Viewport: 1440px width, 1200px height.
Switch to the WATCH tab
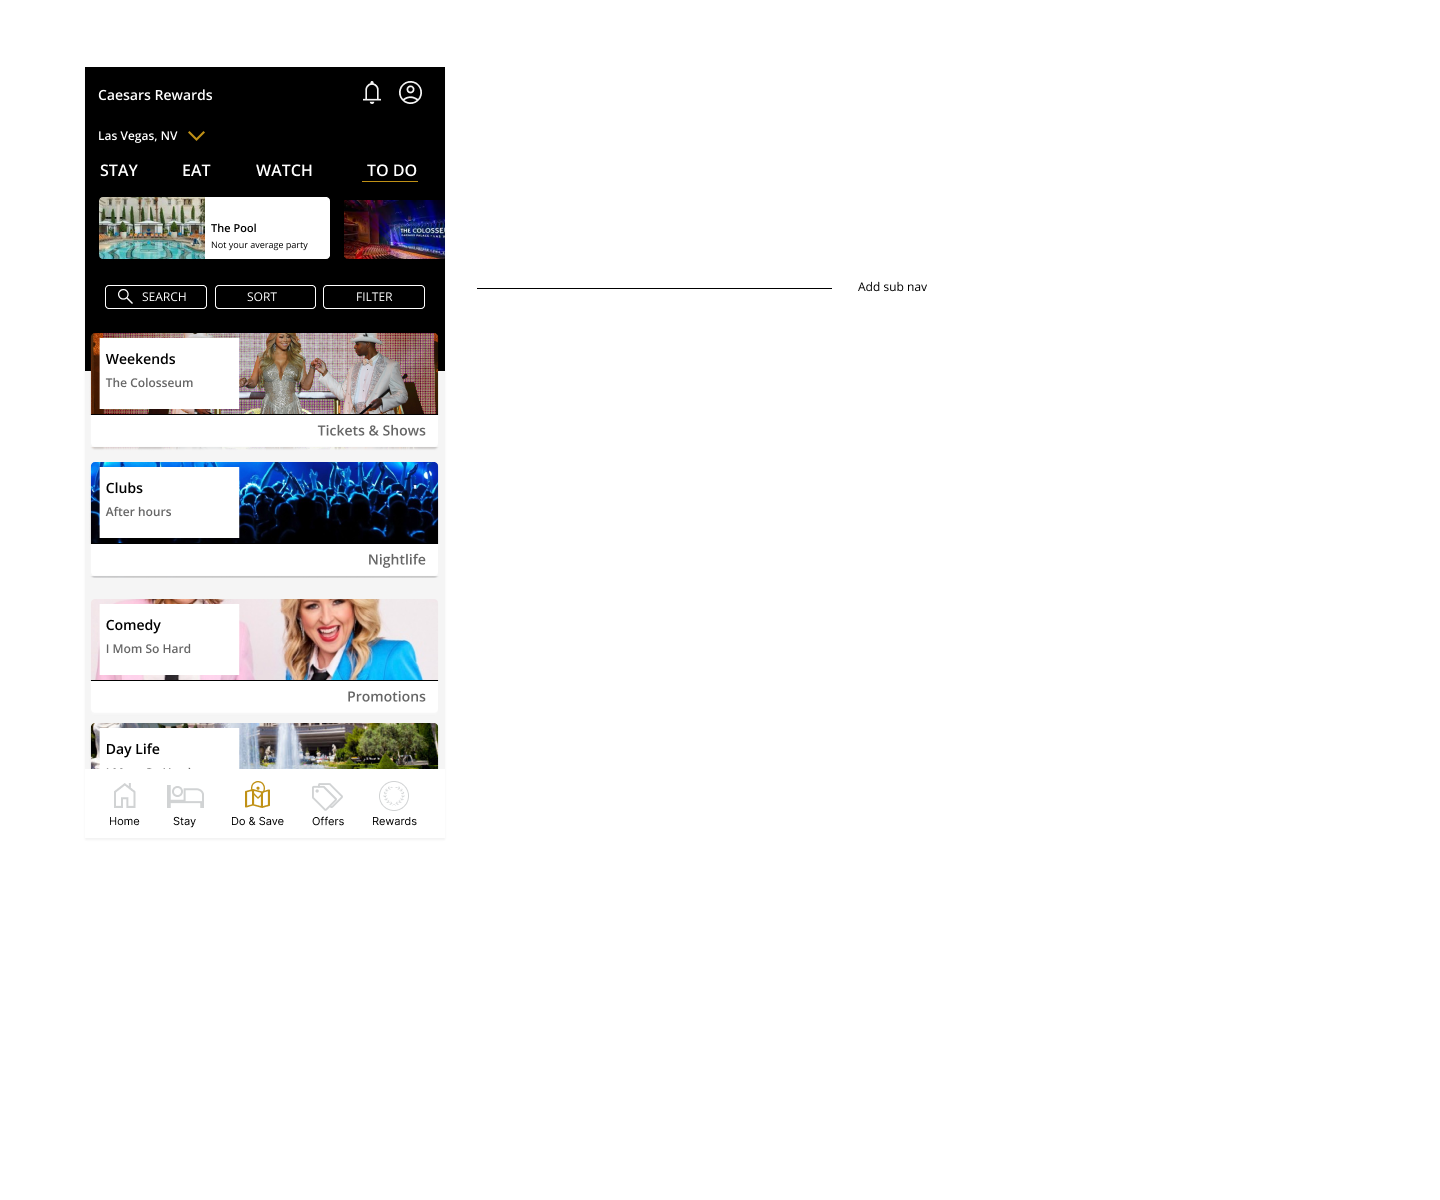click(284, 171)
